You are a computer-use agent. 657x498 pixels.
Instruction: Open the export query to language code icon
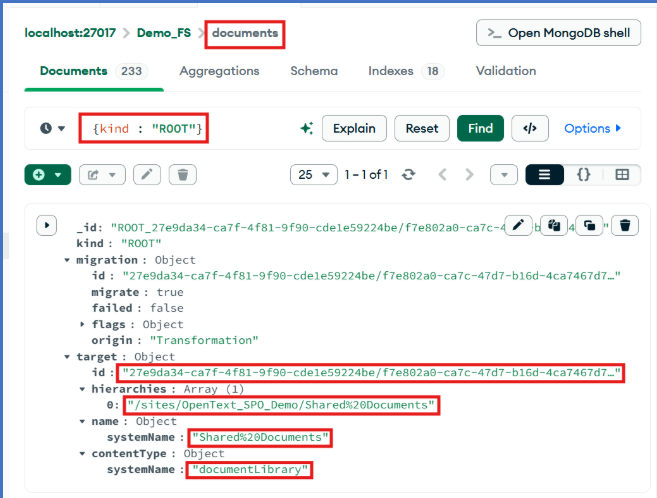click(530, 128)
